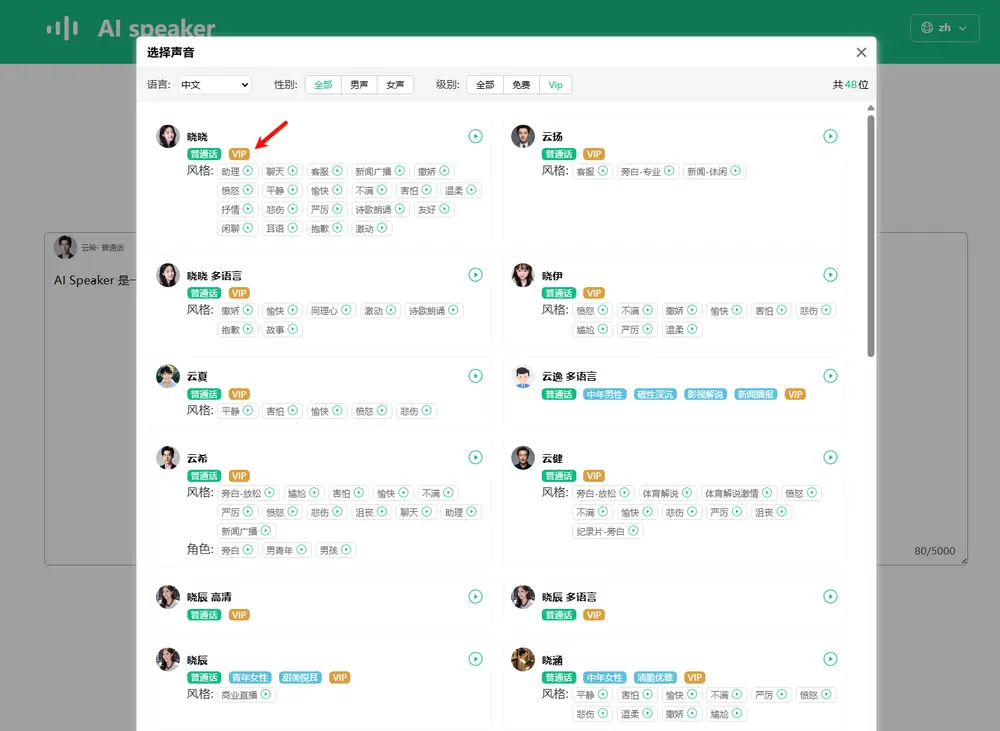Play the 晓晓 voice preview
Screen dimensions: 1000x731
click(476, 136)
